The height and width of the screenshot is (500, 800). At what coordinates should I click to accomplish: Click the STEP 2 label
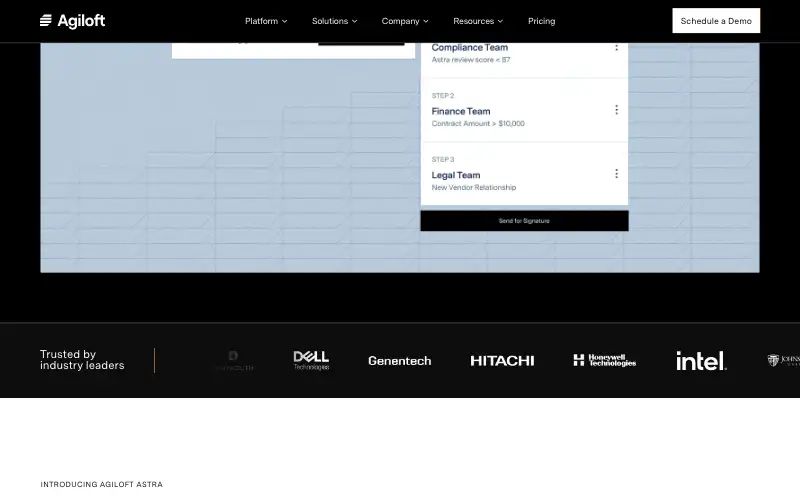(442, 96)
